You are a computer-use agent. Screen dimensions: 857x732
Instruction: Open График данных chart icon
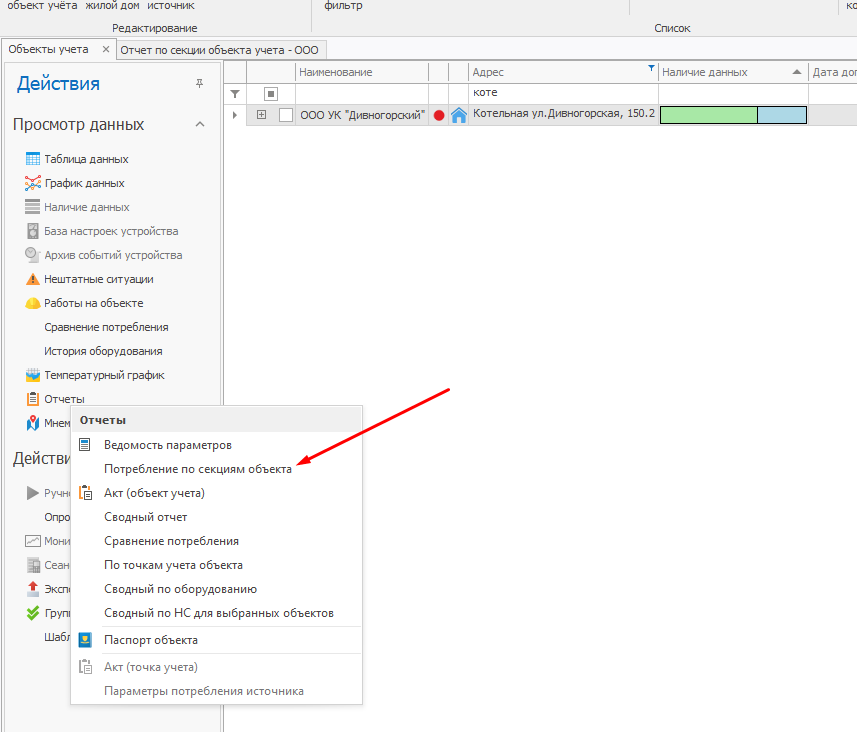32,183
